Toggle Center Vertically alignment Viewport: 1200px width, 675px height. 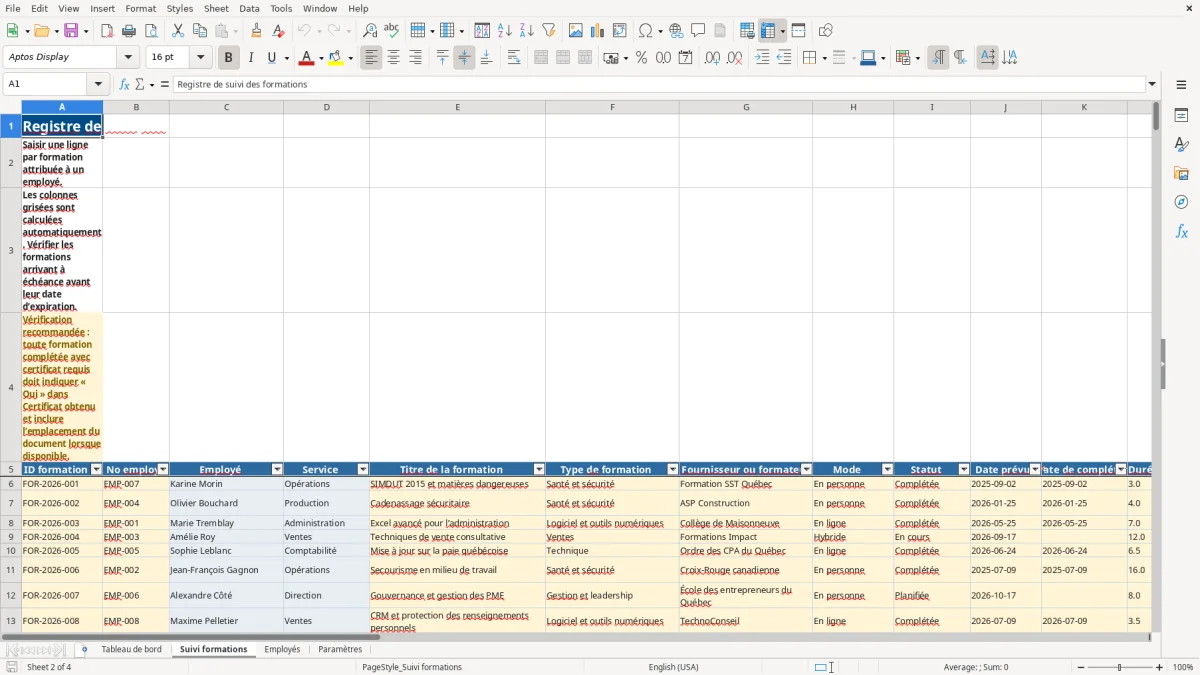pyautogui.click(x=464, y=58)
